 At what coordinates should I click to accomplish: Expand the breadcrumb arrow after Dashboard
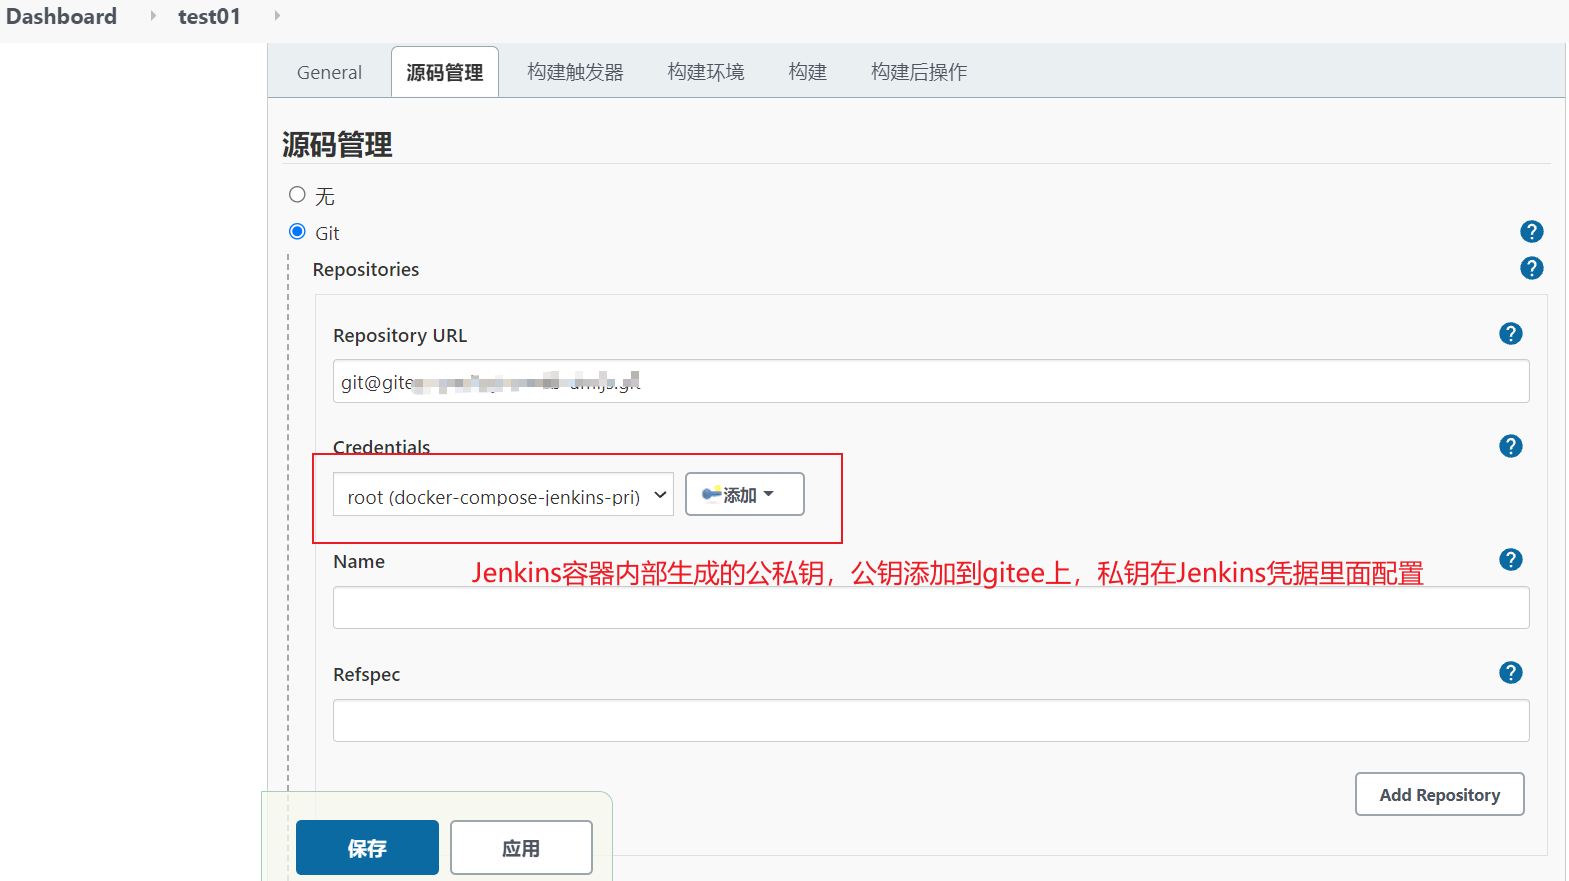point(153,16)
